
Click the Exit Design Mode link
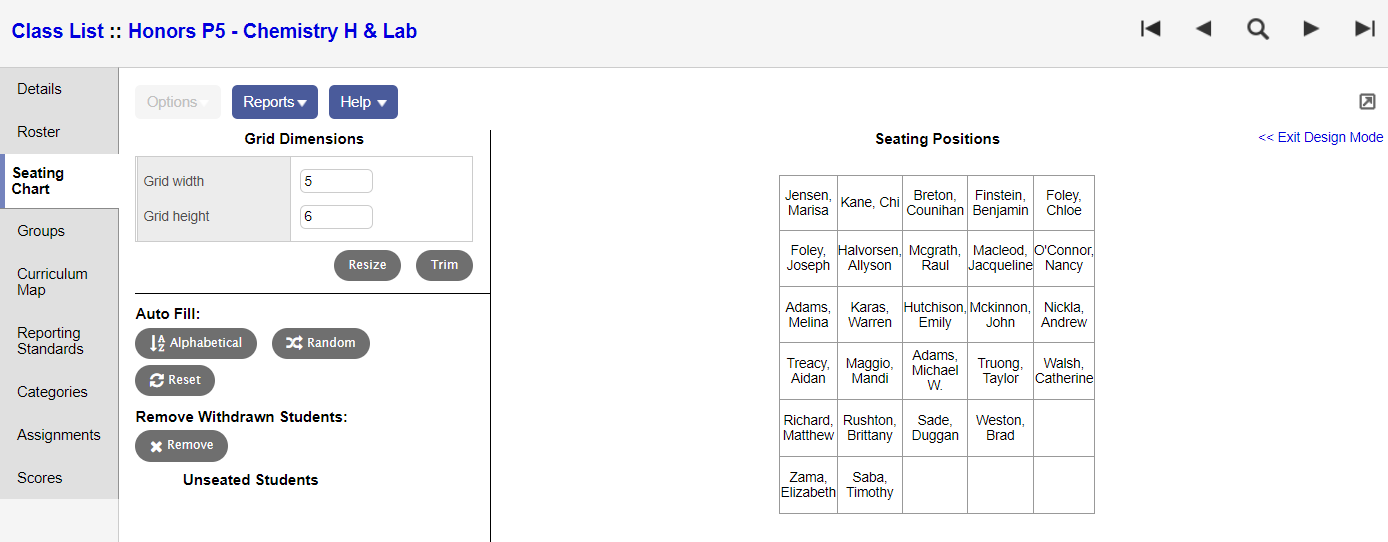pyautogui.click(x=1320, y=138)
